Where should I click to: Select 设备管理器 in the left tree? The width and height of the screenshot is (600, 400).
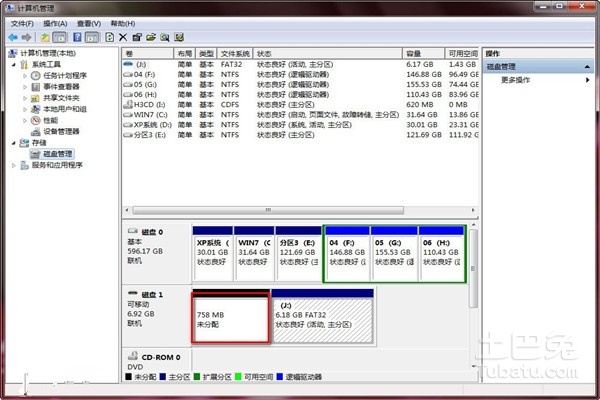[60, 131]
